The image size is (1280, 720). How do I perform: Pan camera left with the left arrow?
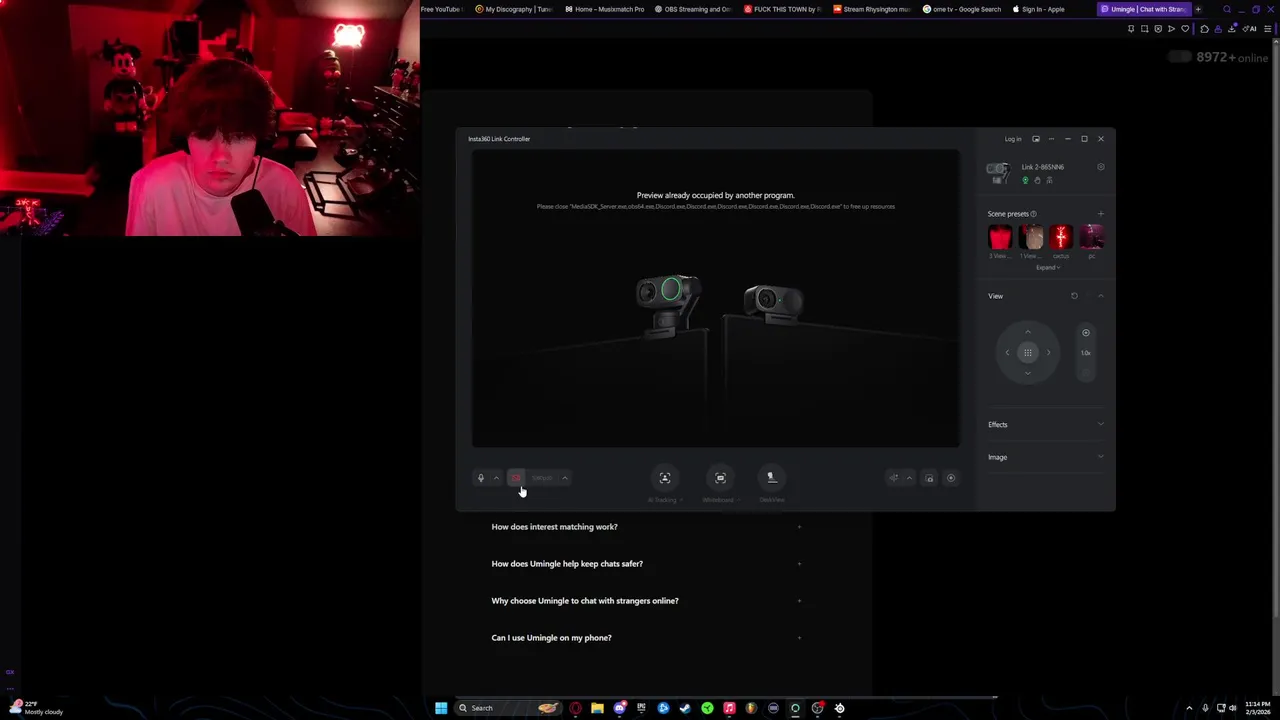[1007, 352]
